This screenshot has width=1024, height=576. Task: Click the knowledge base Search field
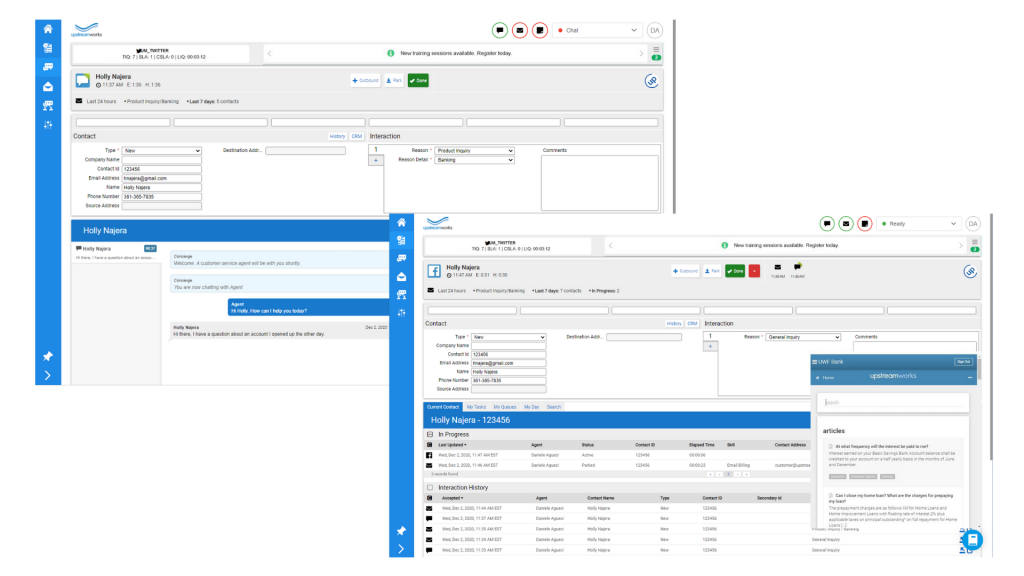click(892, 402)
